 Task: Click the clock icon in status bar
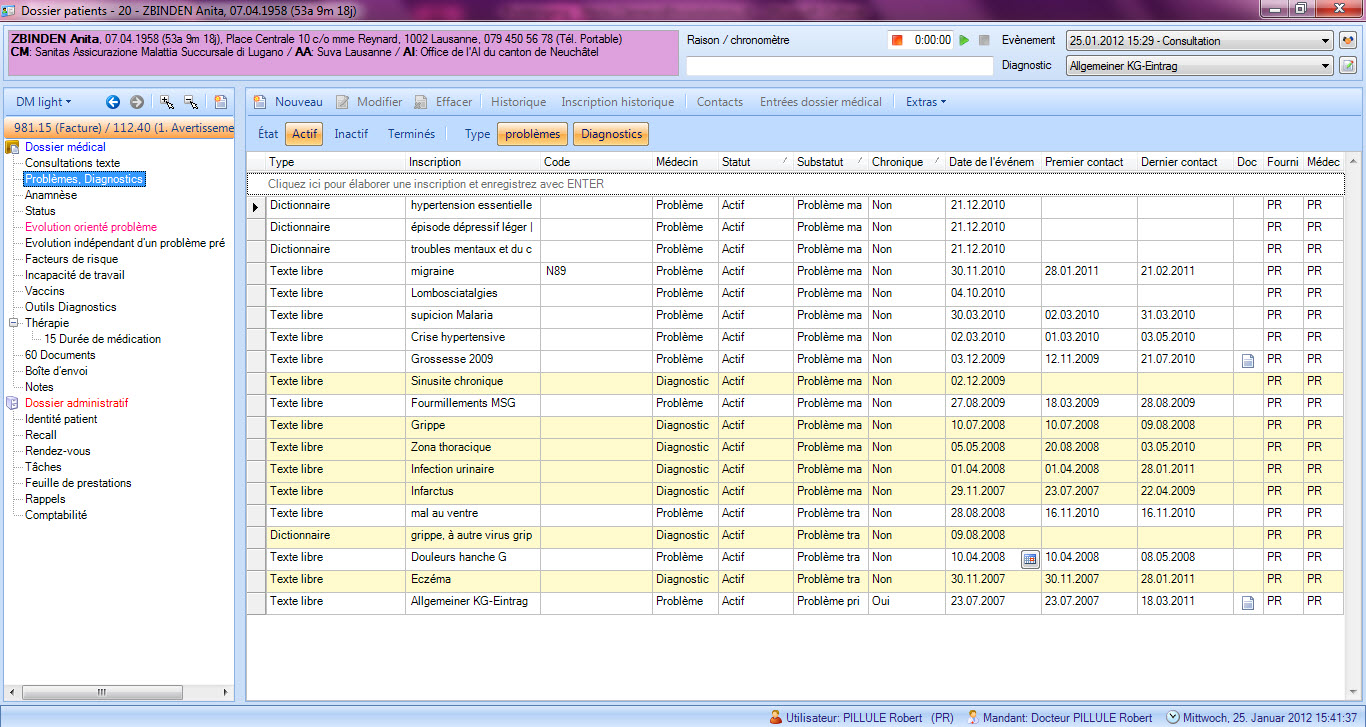click(1173, 717)
